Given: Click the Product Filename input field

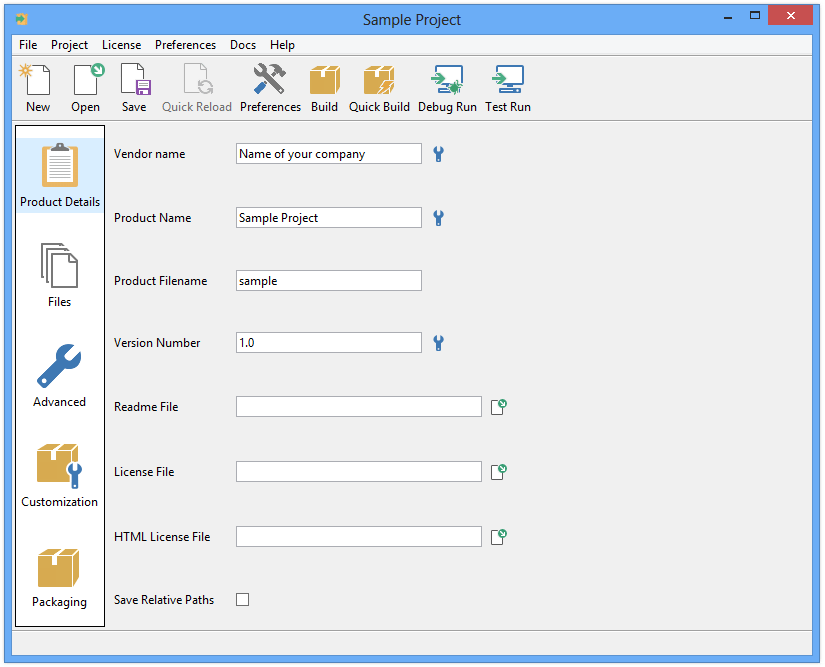Looking at the screenshot, I should 329,281.
